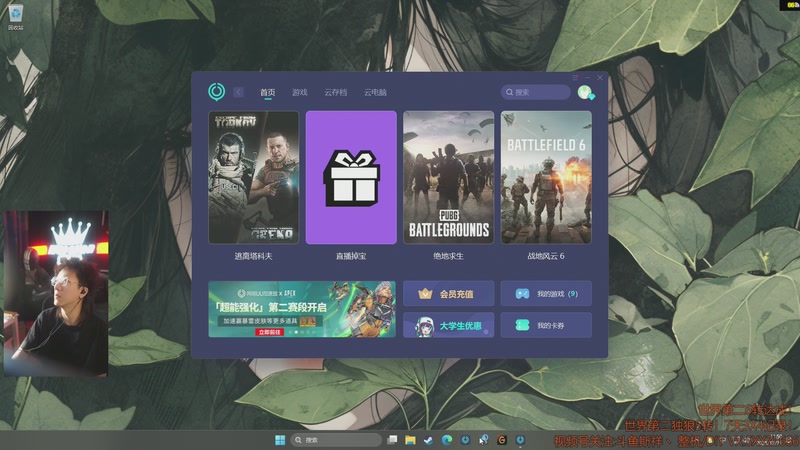Click the red 立即前往 button on banner
Image resolution: width=800 pixels, height=450 pixels.
269,332
